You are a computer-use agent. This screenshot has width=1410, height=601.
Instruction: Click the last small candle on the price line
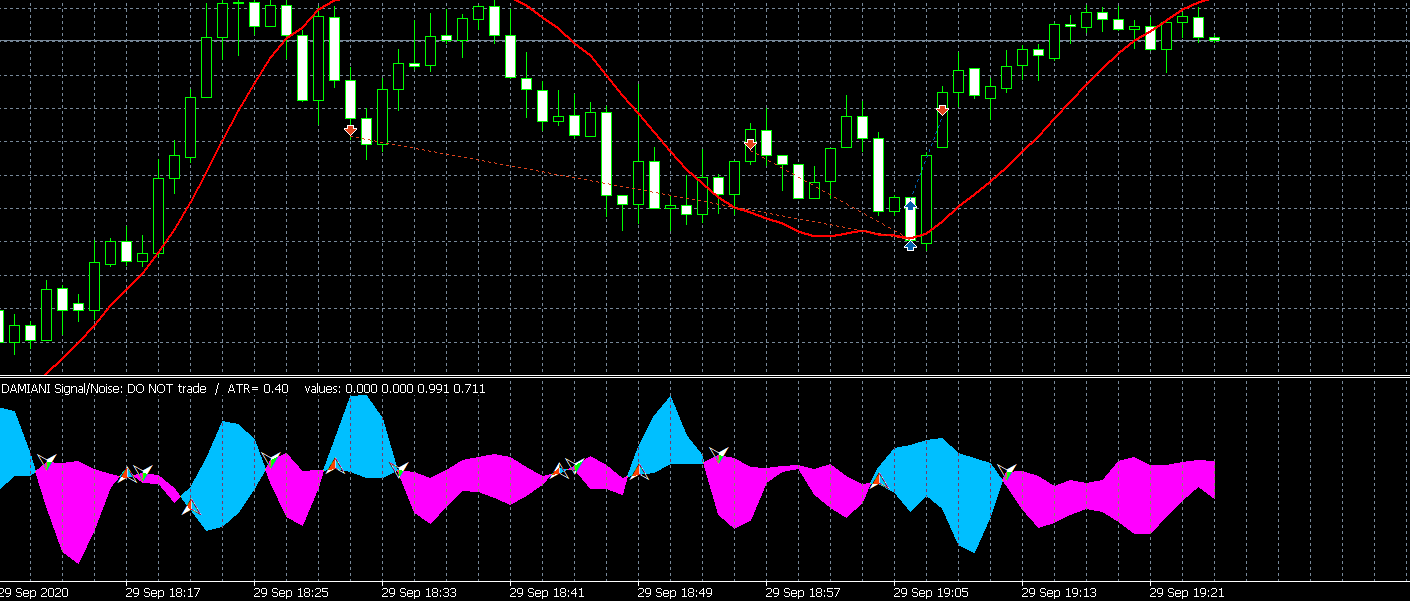(x=1214, y=39)
